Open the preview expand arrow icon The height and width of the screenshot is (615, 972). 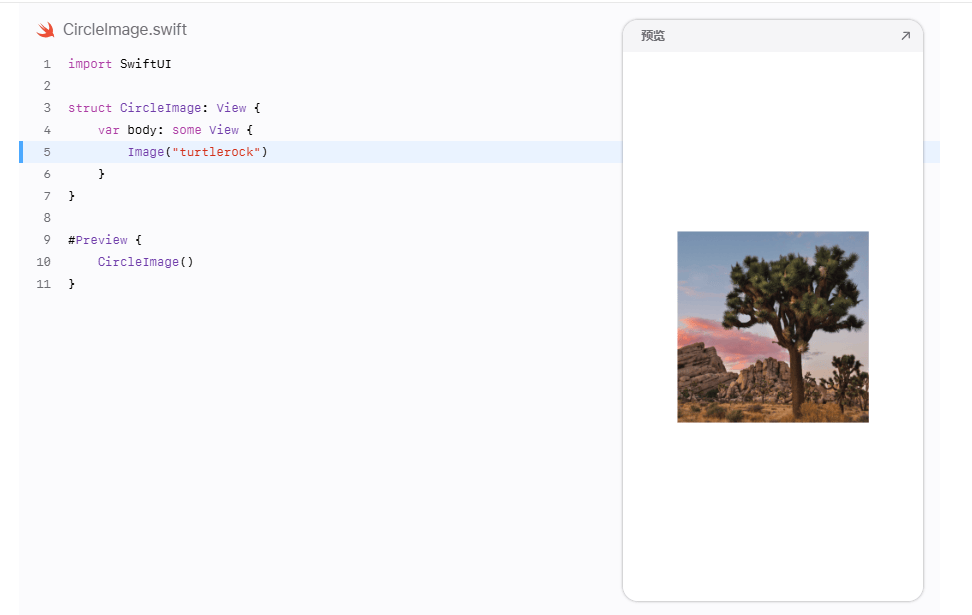905,36
